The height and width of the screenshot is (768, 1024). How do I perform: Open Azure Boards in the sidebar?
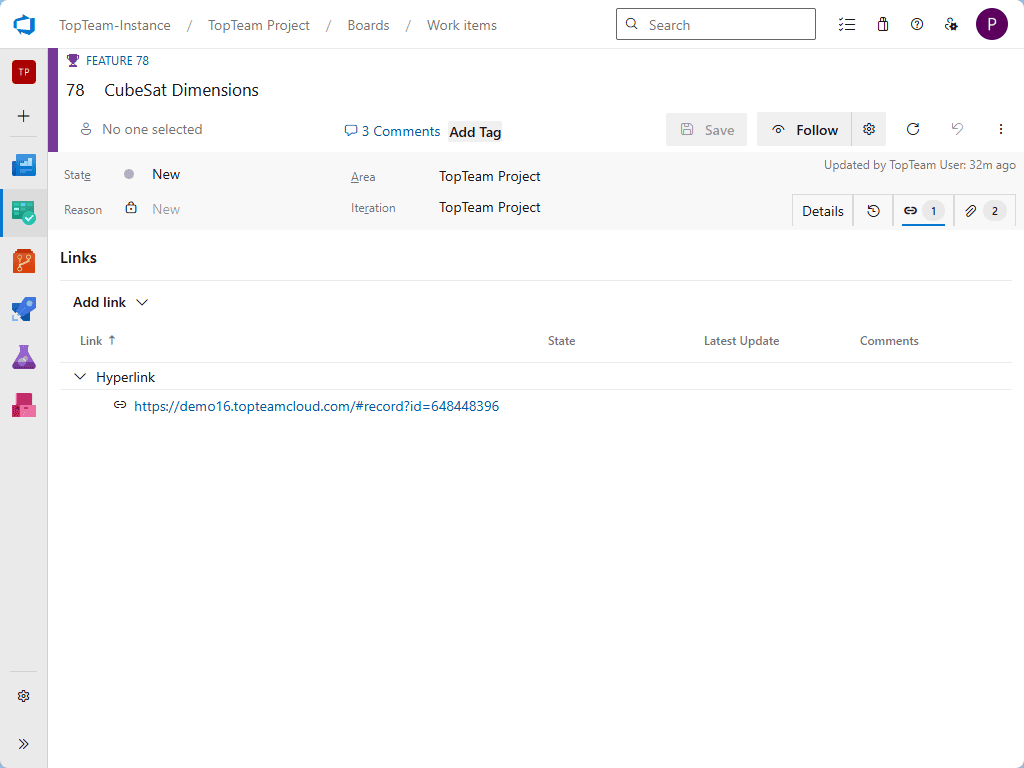[24, 212]
